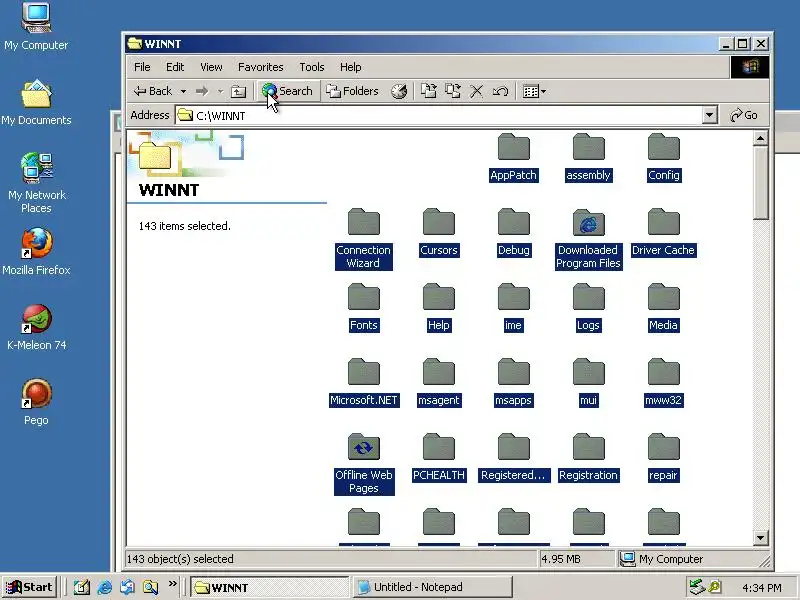800x600 pixels.
Task: Click the WINNT taskbar button
Action: 269,587
